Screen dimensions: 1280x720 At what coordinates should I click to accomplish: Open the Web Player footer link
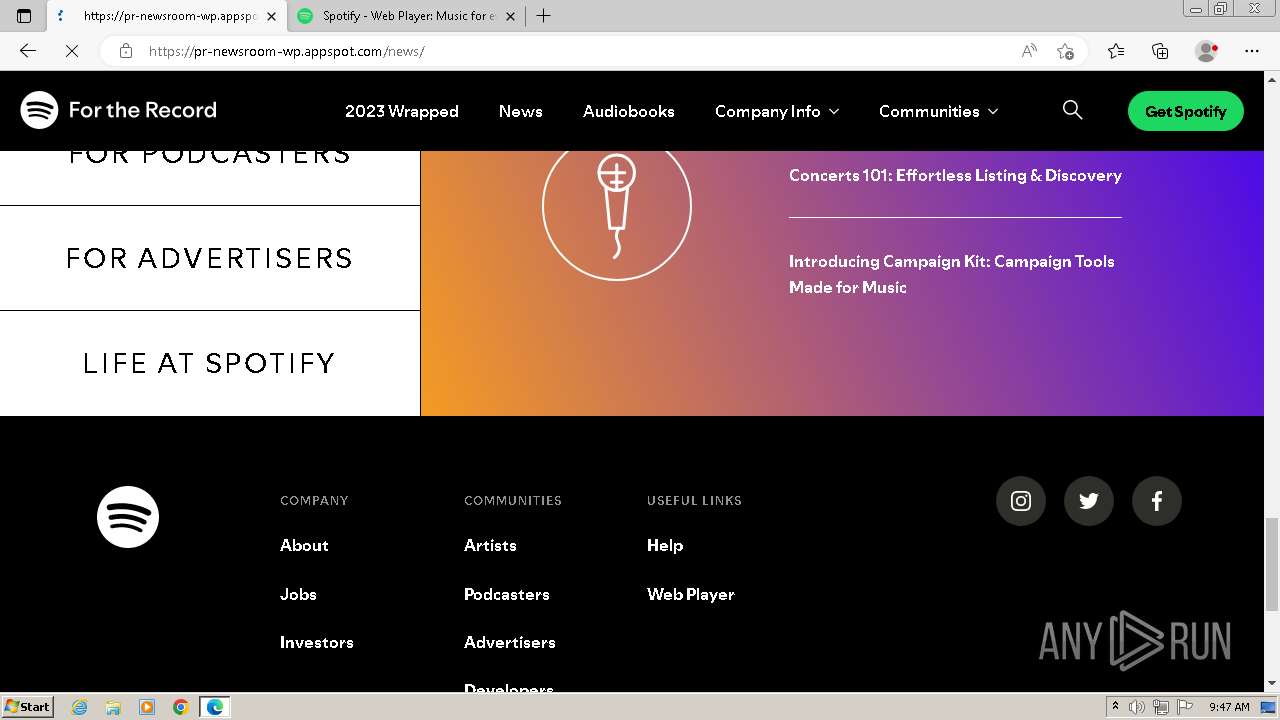[x=691, y=594]
